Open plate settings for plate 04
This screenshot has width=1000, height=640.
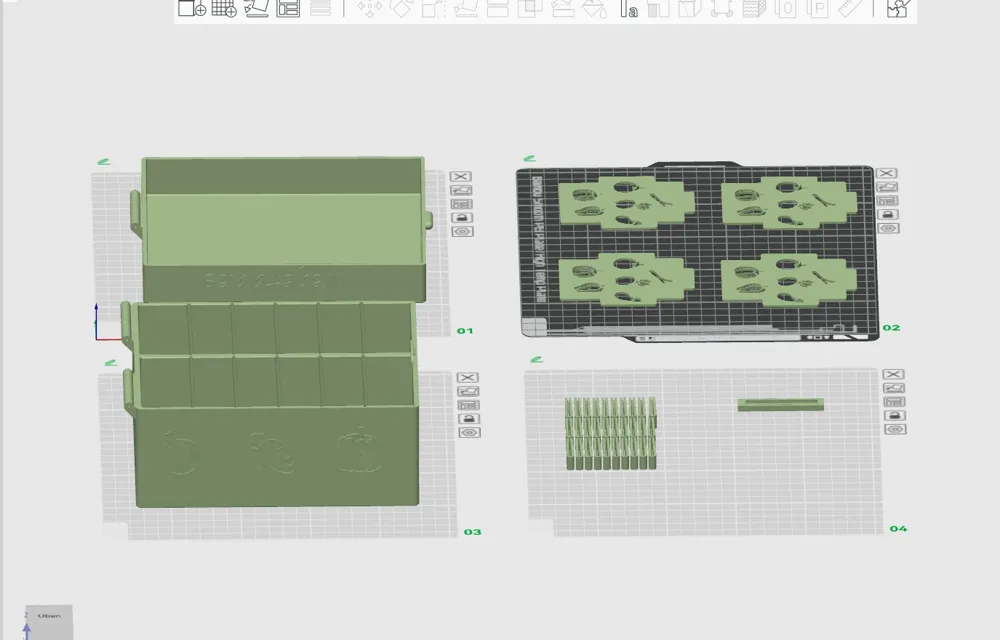click(895, 429)
